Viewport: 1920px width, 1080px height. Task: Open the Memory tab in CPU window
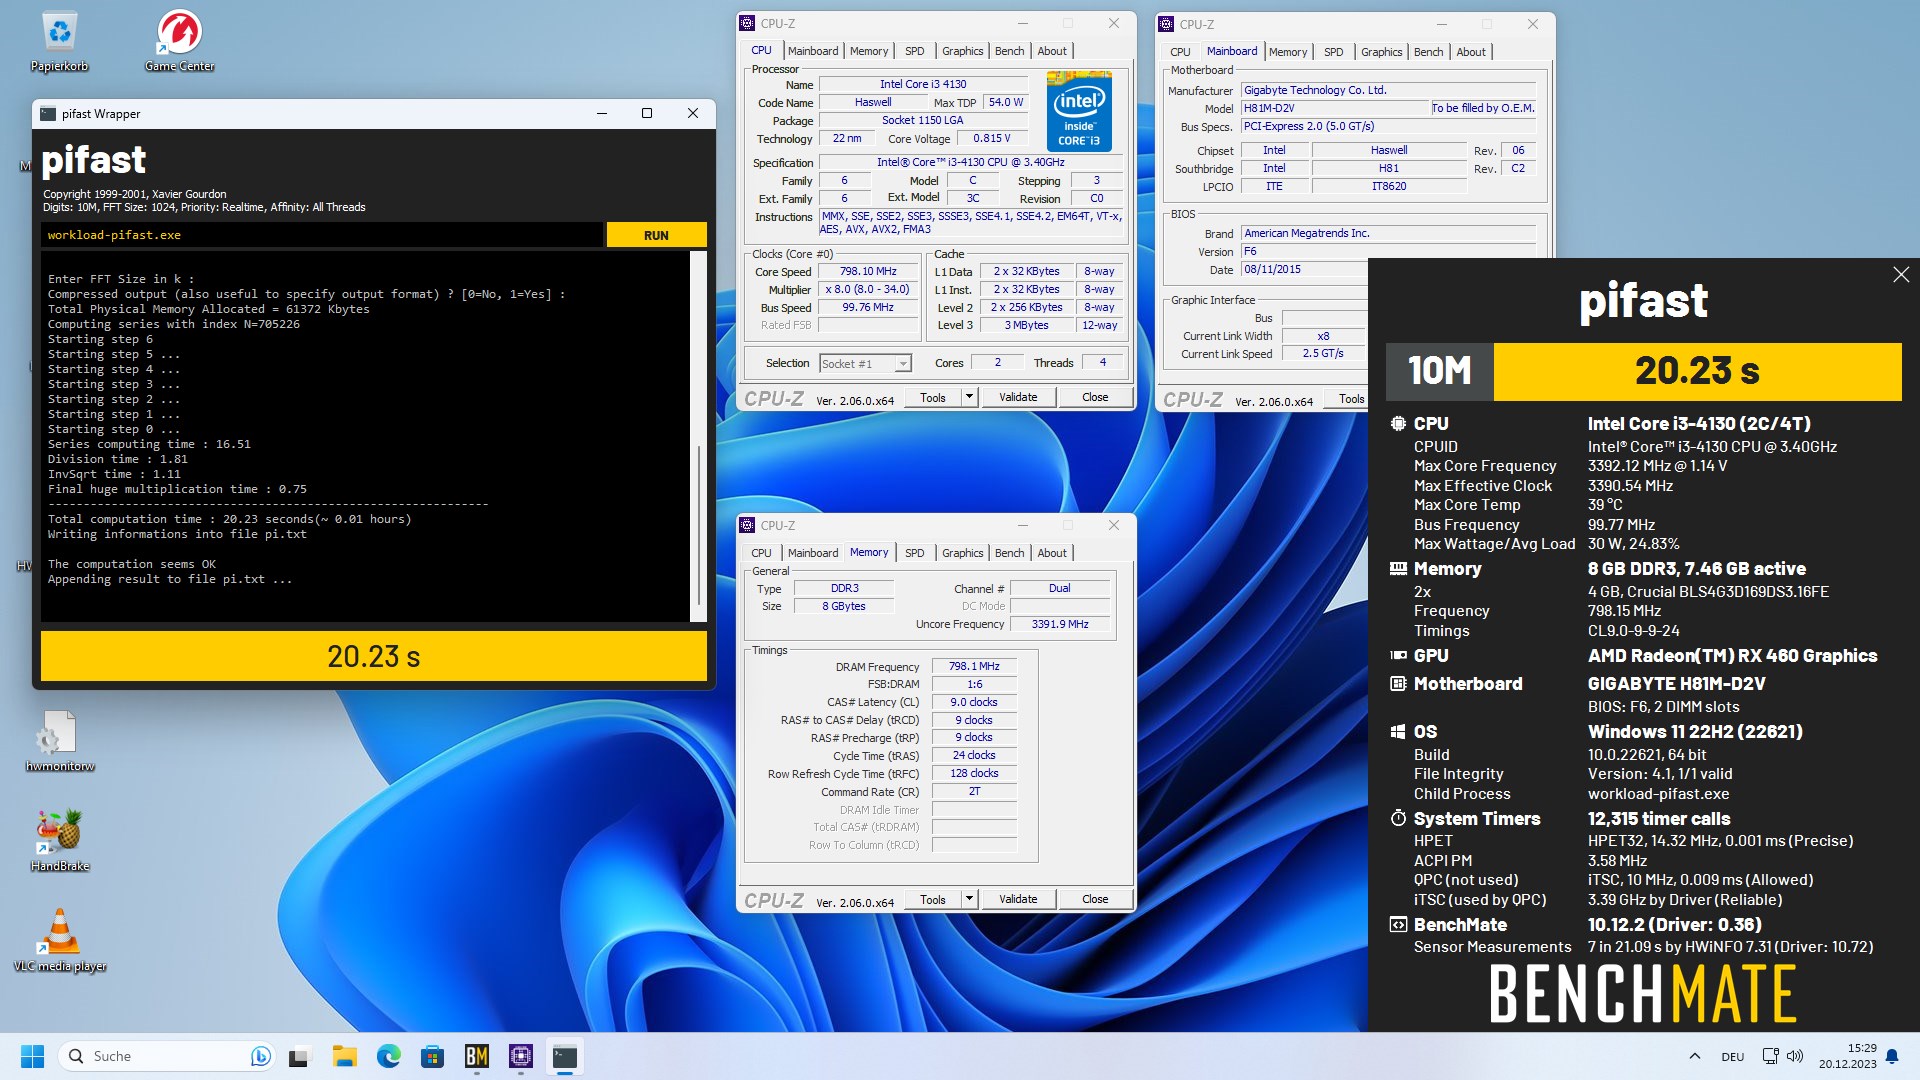click(869, 51)
